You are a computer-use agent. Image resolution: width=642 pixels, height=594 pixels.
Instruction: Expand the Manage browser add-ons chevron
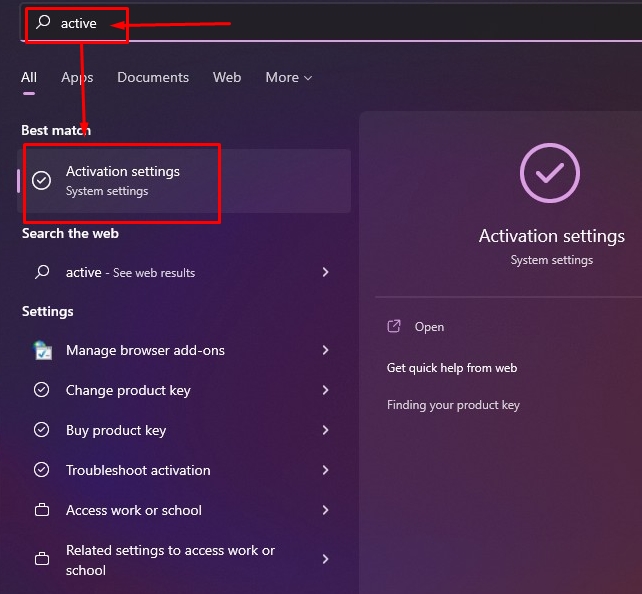326,350
